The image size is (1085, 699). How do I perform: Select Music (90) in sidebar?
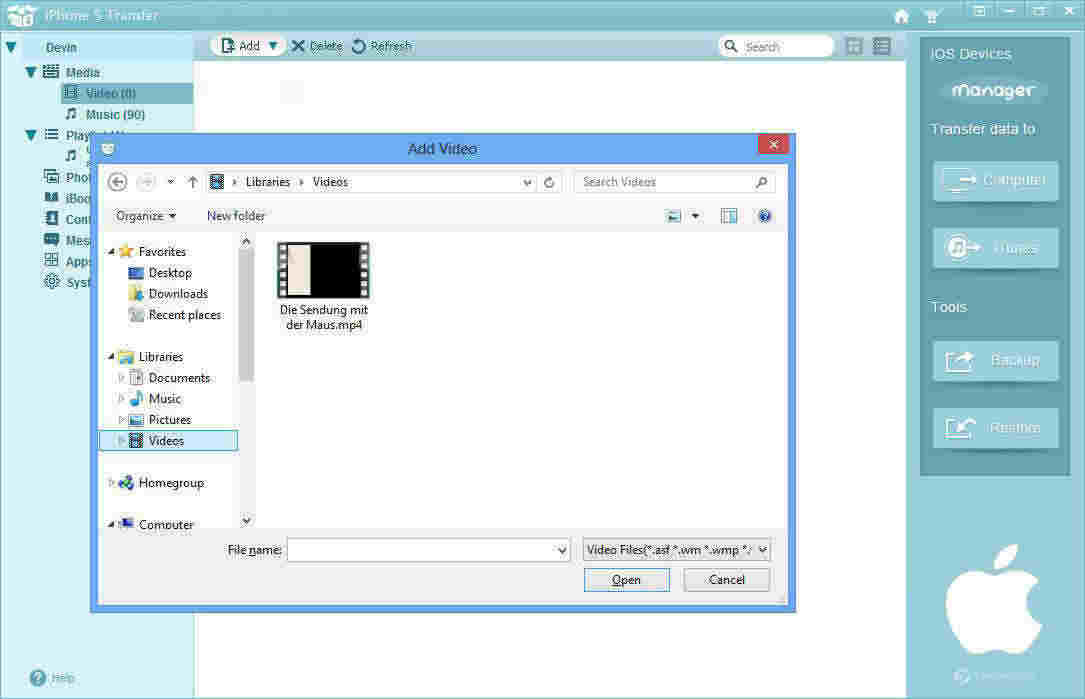[115, 115]
